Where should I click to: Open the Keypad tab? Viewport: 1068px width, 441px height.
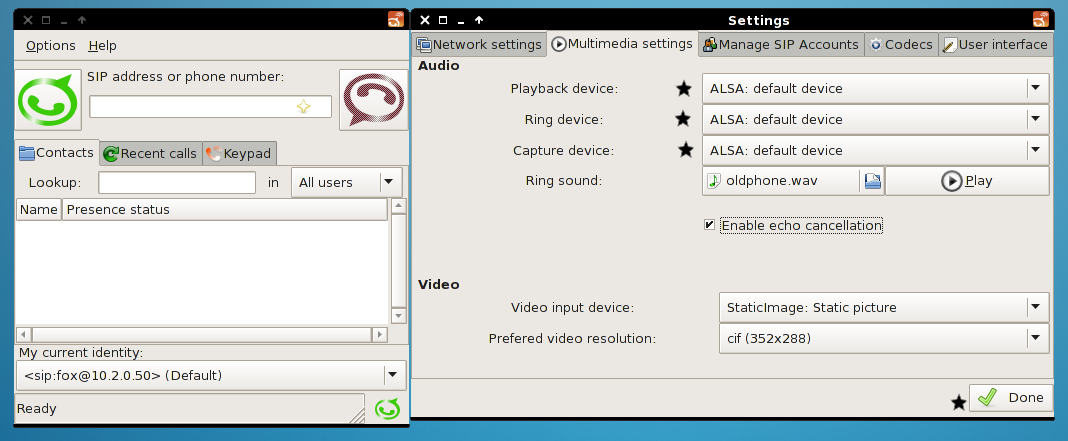[238, 153]
